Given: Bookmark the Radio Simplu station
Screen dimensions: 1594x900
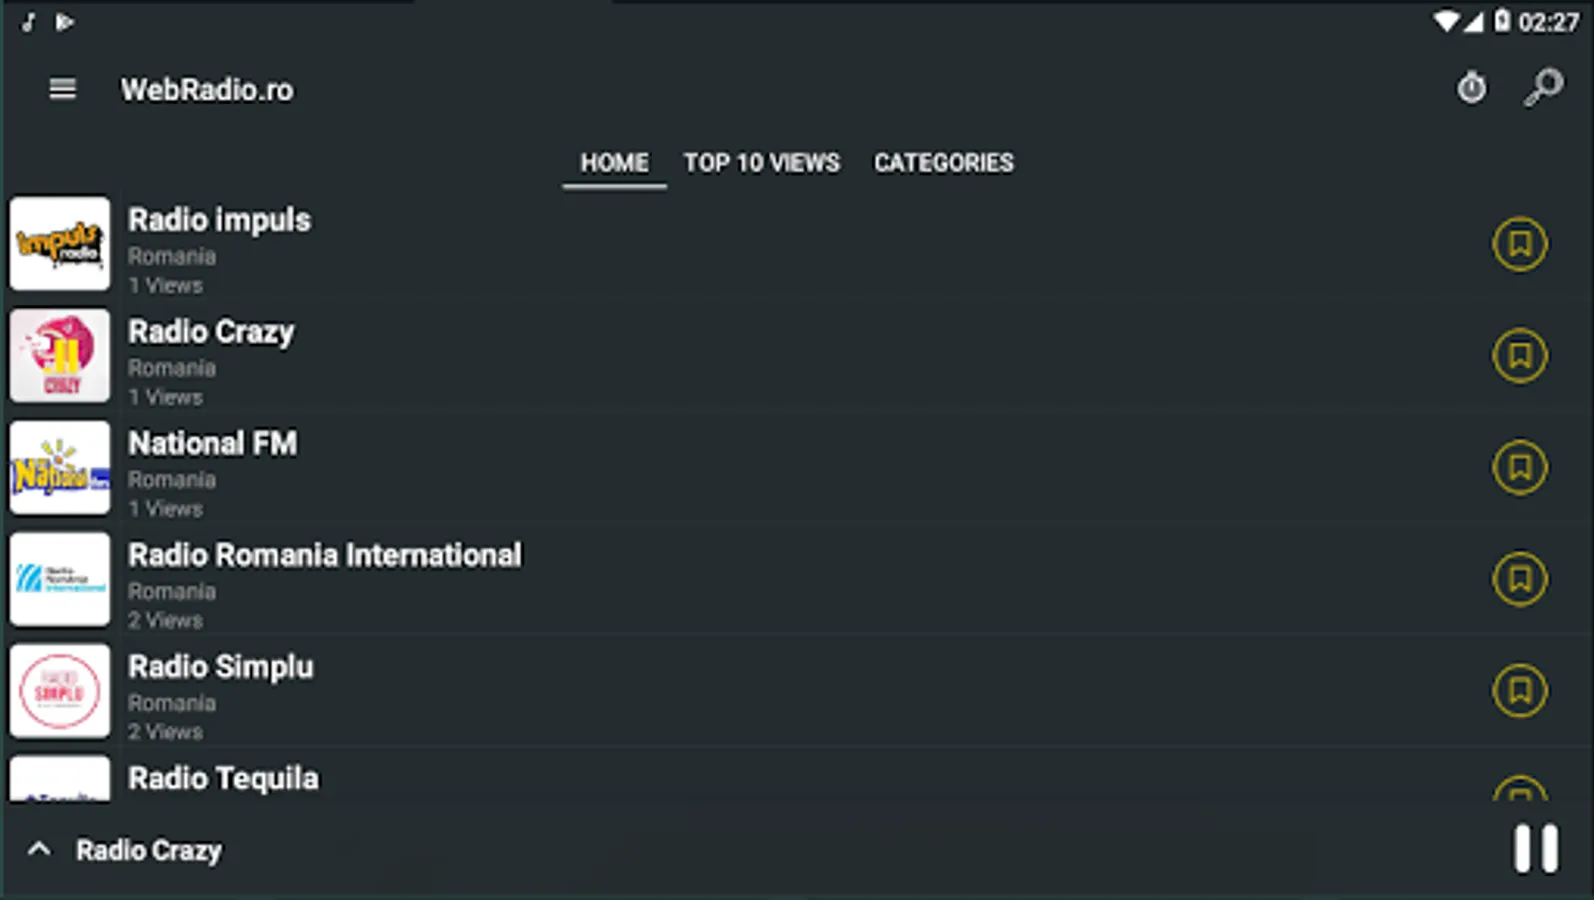Looking at the screenshot, I should coord(1520,691).
